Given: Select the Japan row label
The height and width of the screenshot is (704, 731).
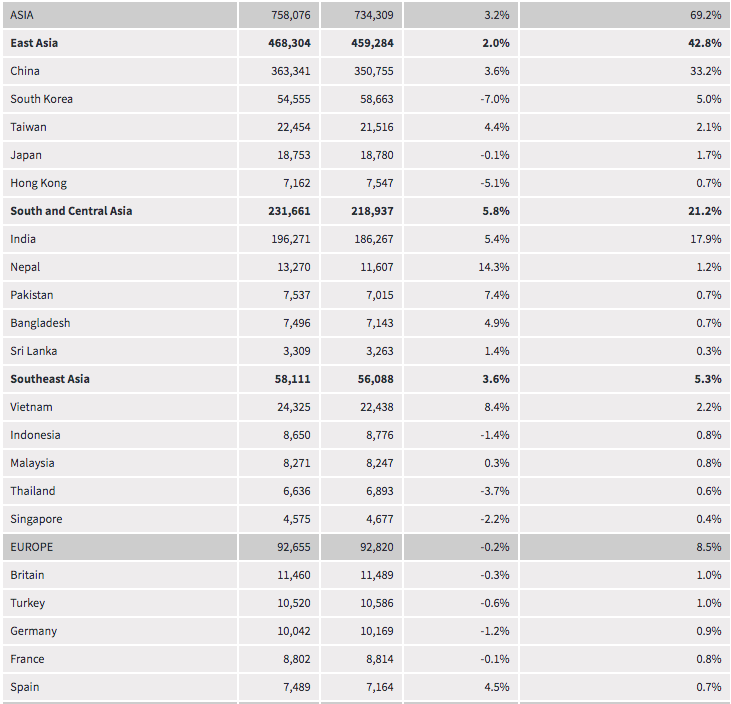Looking at the screenshot, I should [26, 155].
